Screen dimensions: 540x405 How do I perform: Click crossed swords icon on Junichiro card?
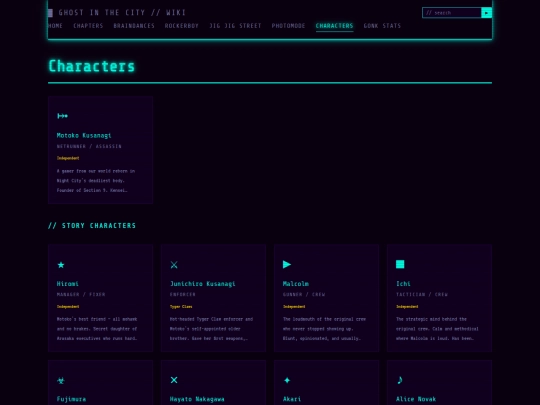174,264
